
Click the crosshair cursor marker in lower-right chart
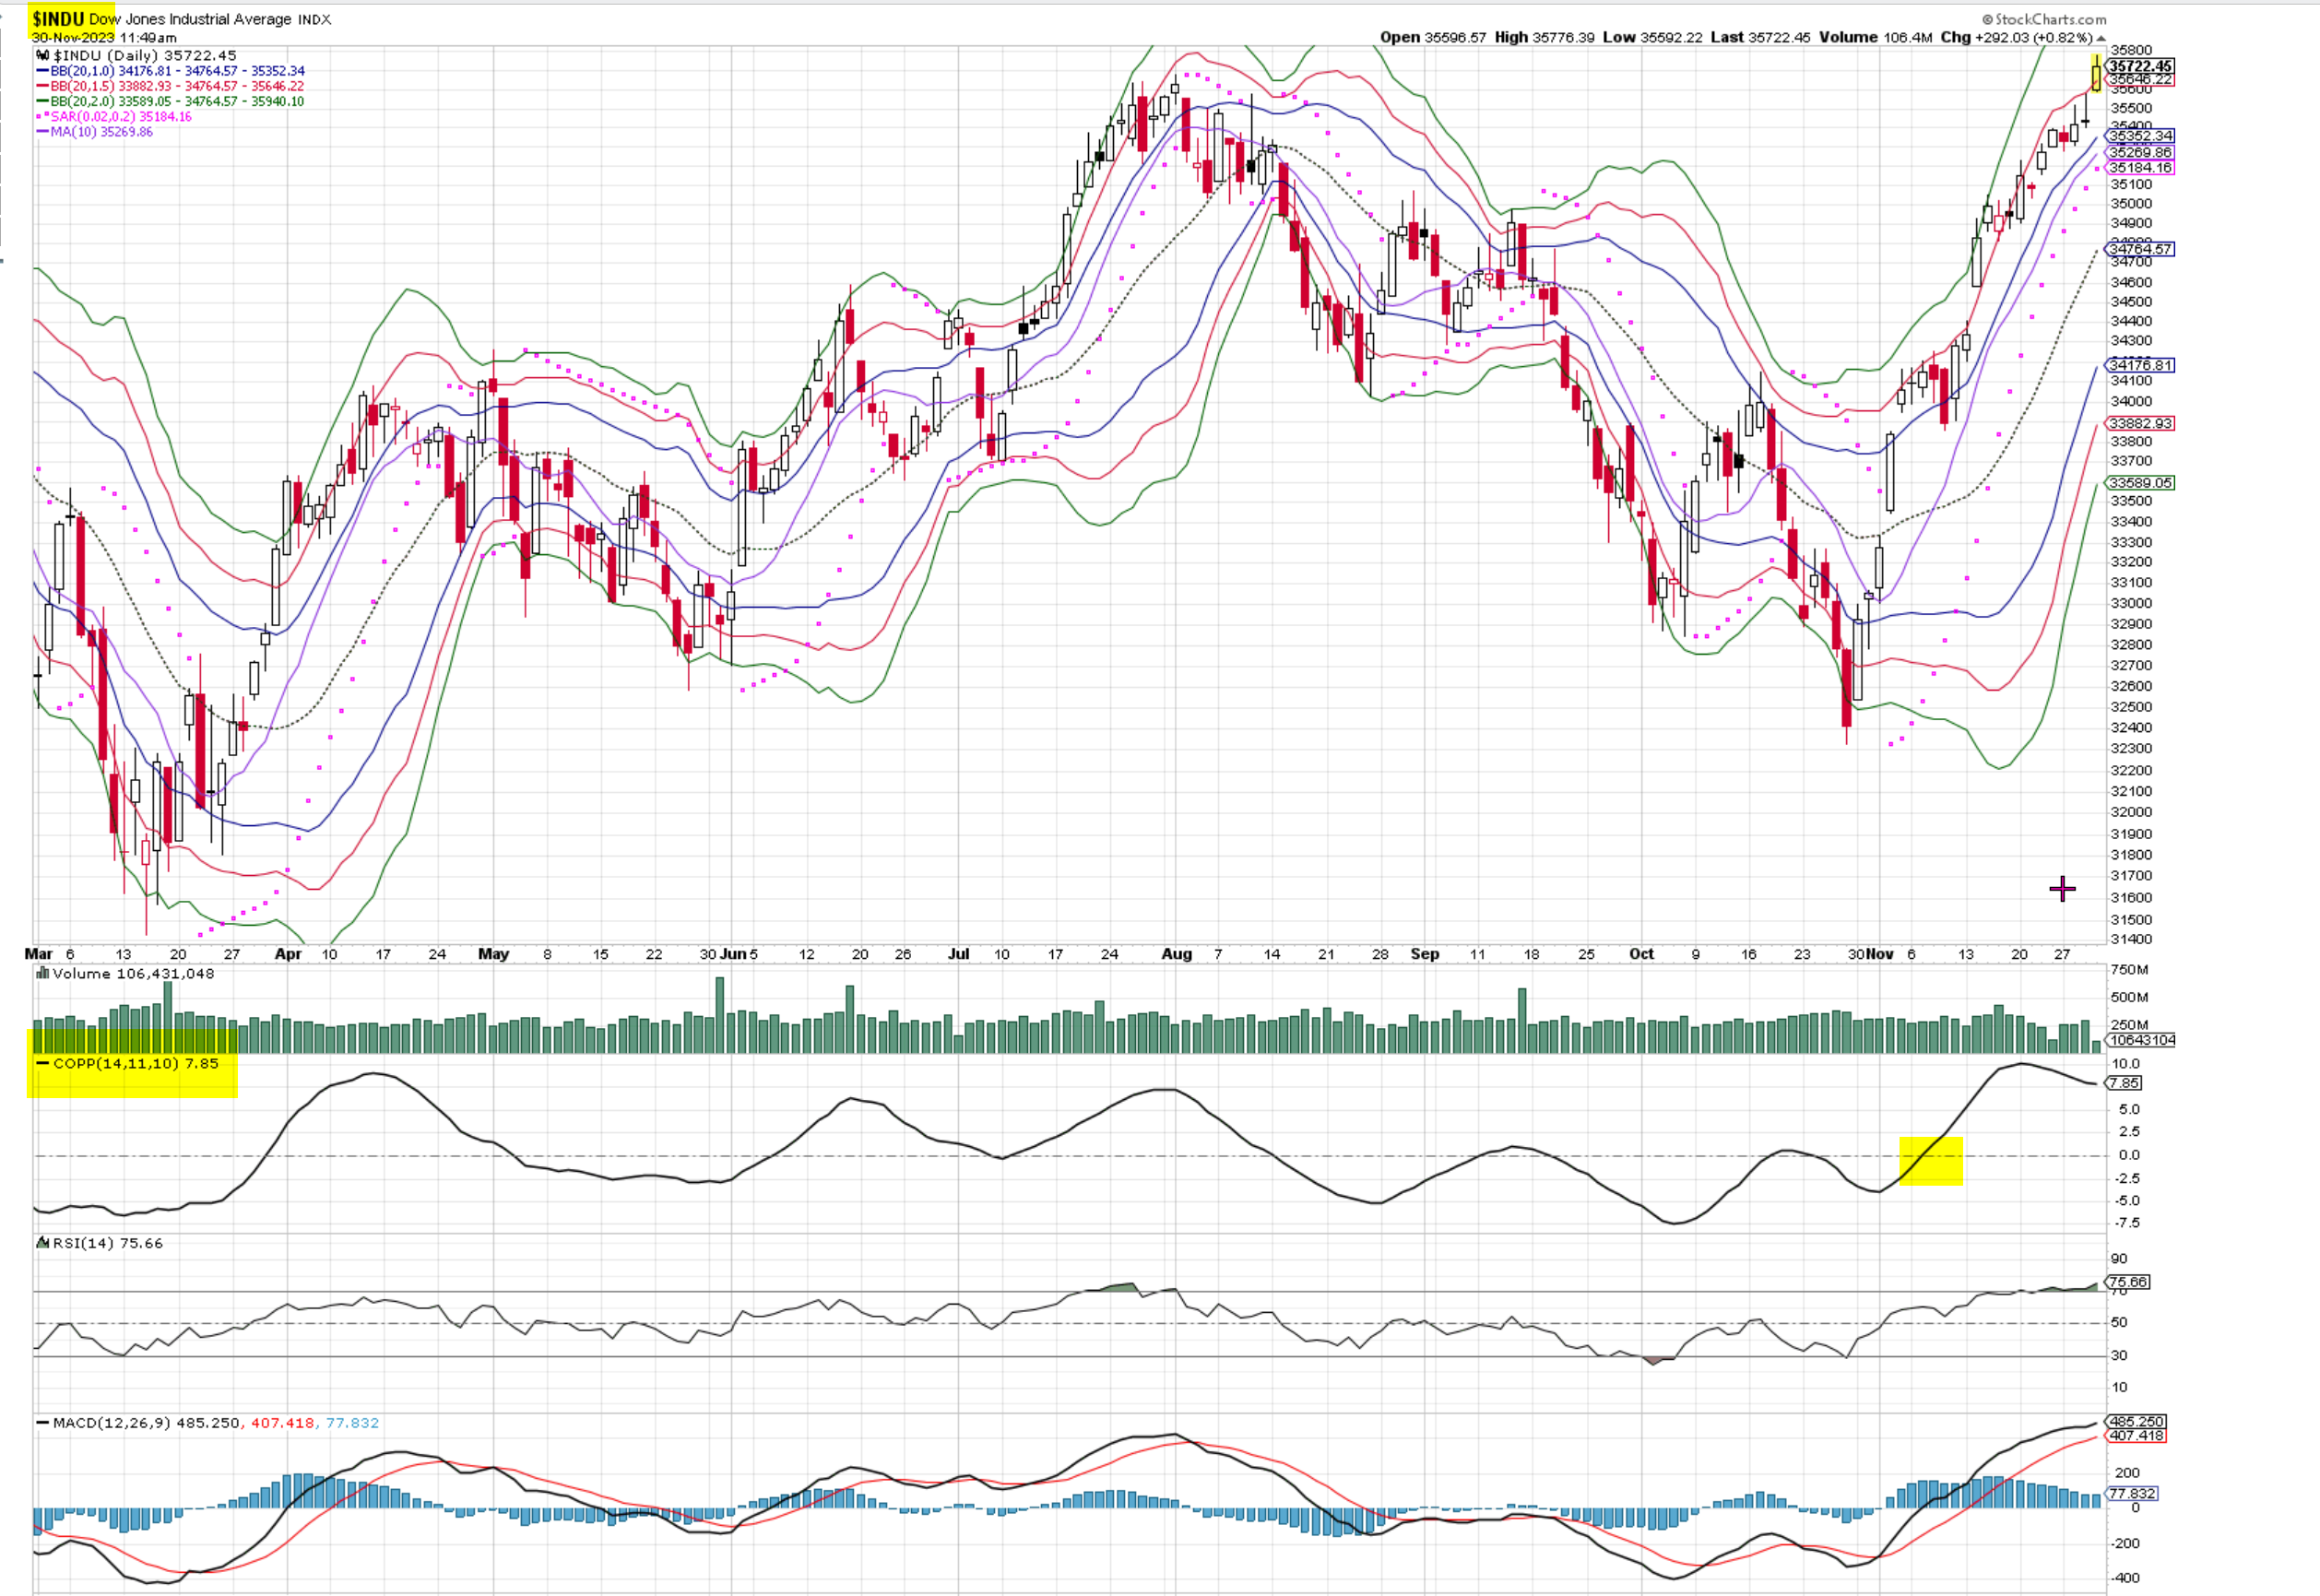[x=2062, y=888]
